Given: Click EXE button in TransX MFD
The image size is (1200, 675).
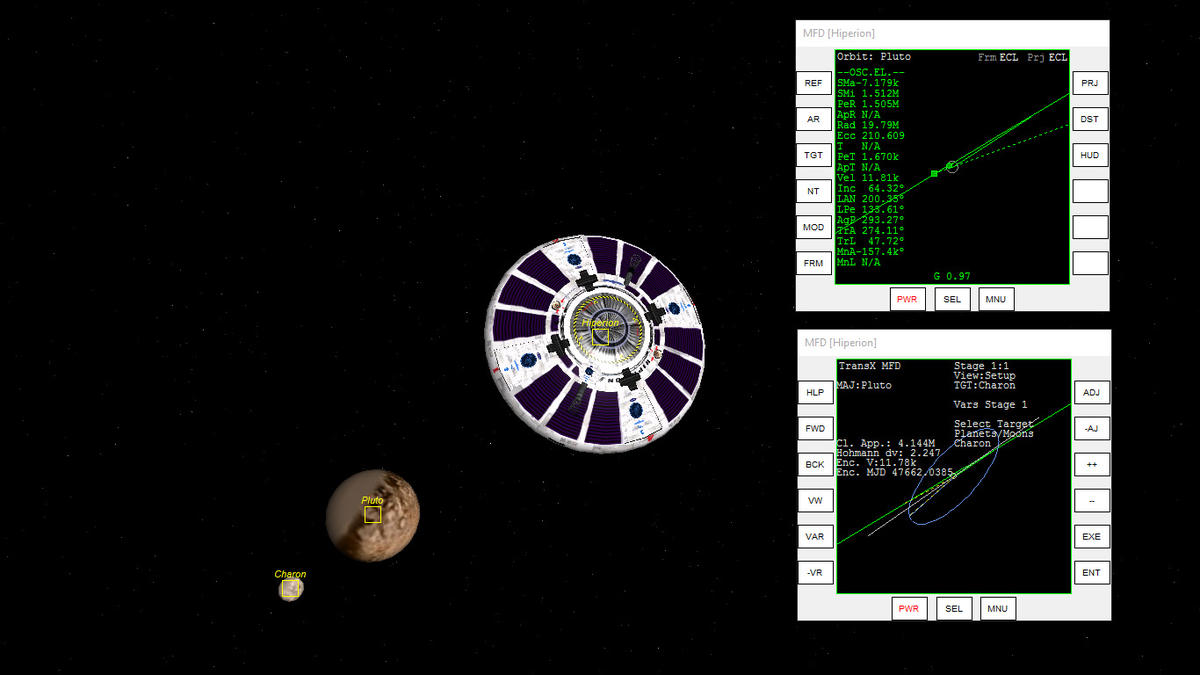Looking at the screenshot, I should click(x=1091, y=537).
